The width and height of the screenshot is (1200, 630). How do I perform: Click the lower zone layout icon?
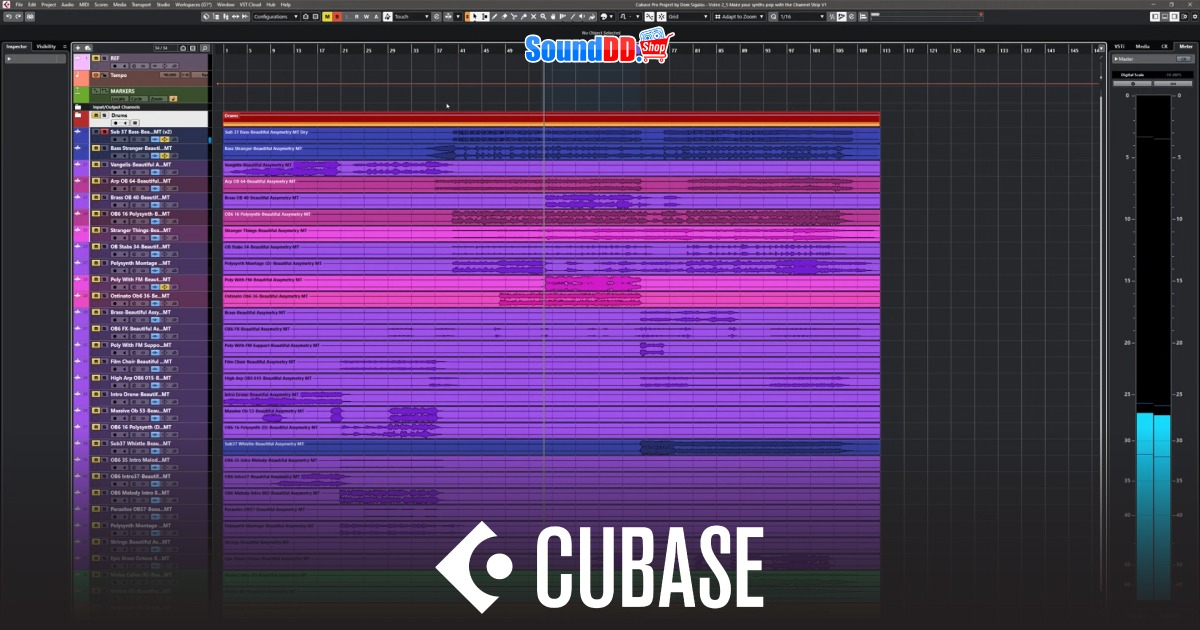[x=1165, y=17]
